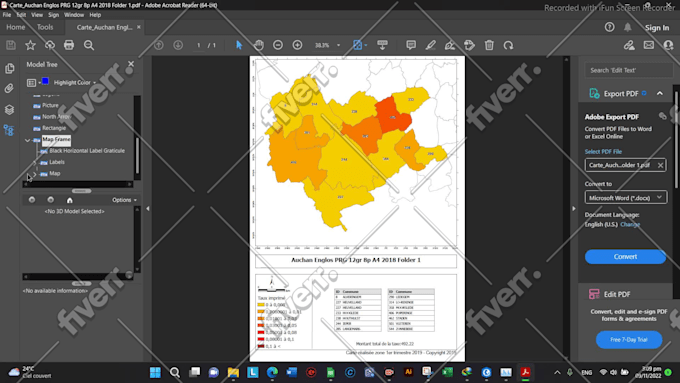
Task: Click the page number field
Action: [x=199, y=45]
